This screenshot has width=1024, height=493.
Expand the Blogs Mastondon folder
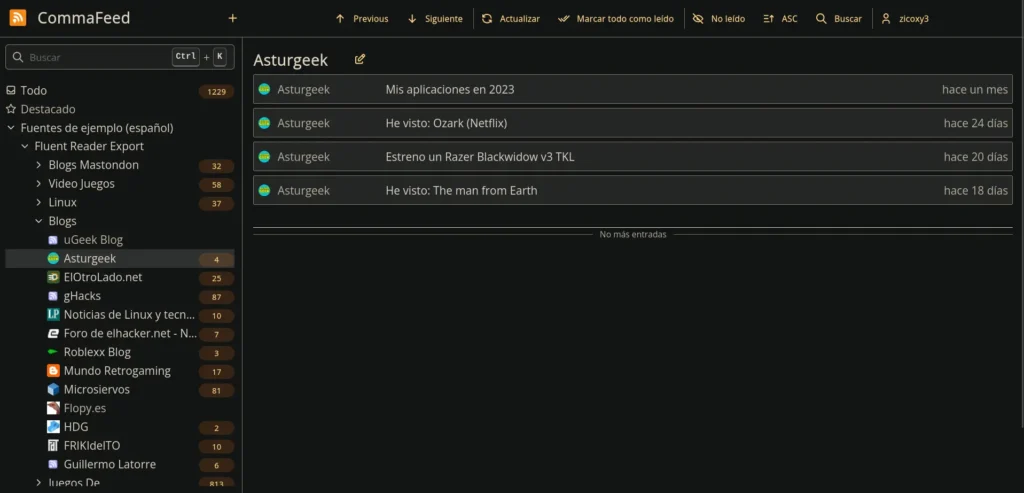click(x=39, y=165)
